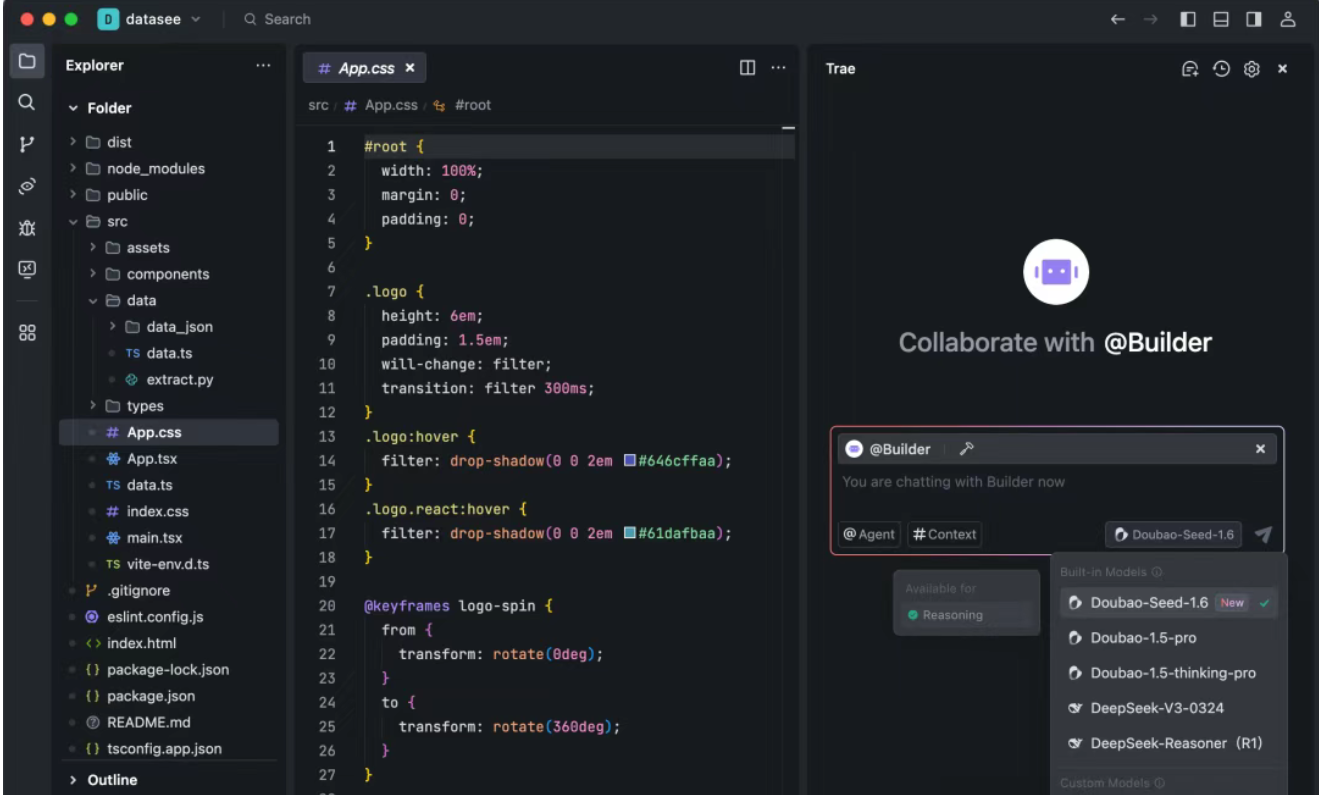1319x795 pixels.
Task: Expand the dist folder
Action: point(73,142)
